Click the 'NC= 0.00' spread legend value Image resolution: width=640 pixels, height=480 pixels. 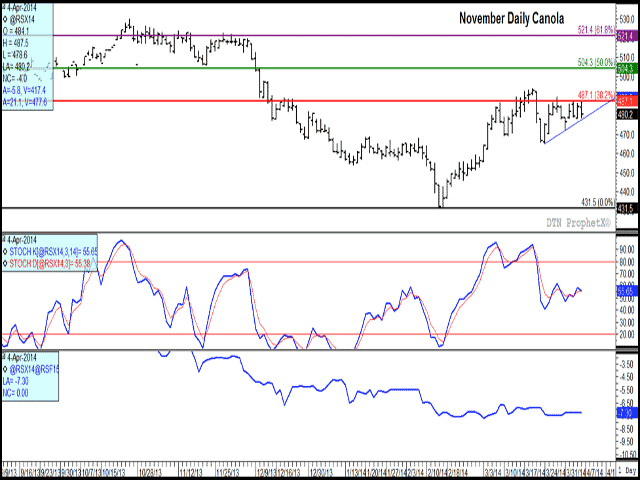pyautogui.click(x=16, y=392)
